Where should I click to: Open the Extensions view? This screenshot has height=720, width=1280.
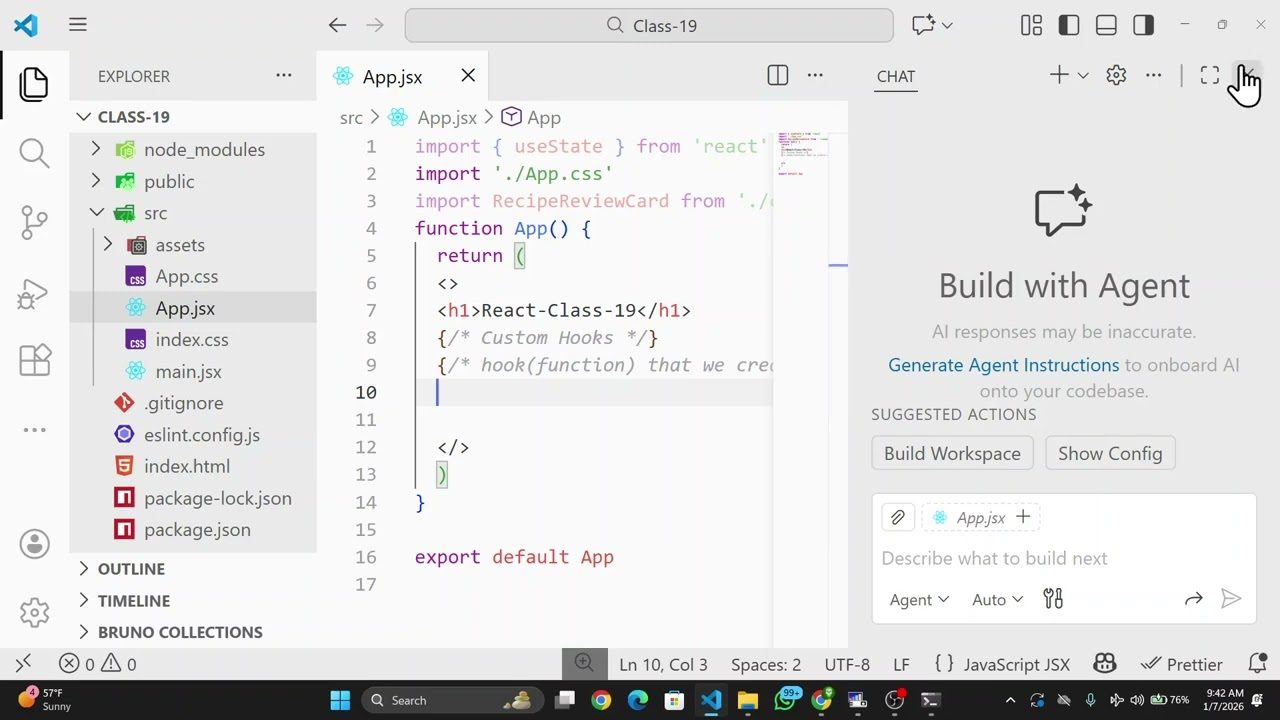pyautogui.click(x=34, y=360)
